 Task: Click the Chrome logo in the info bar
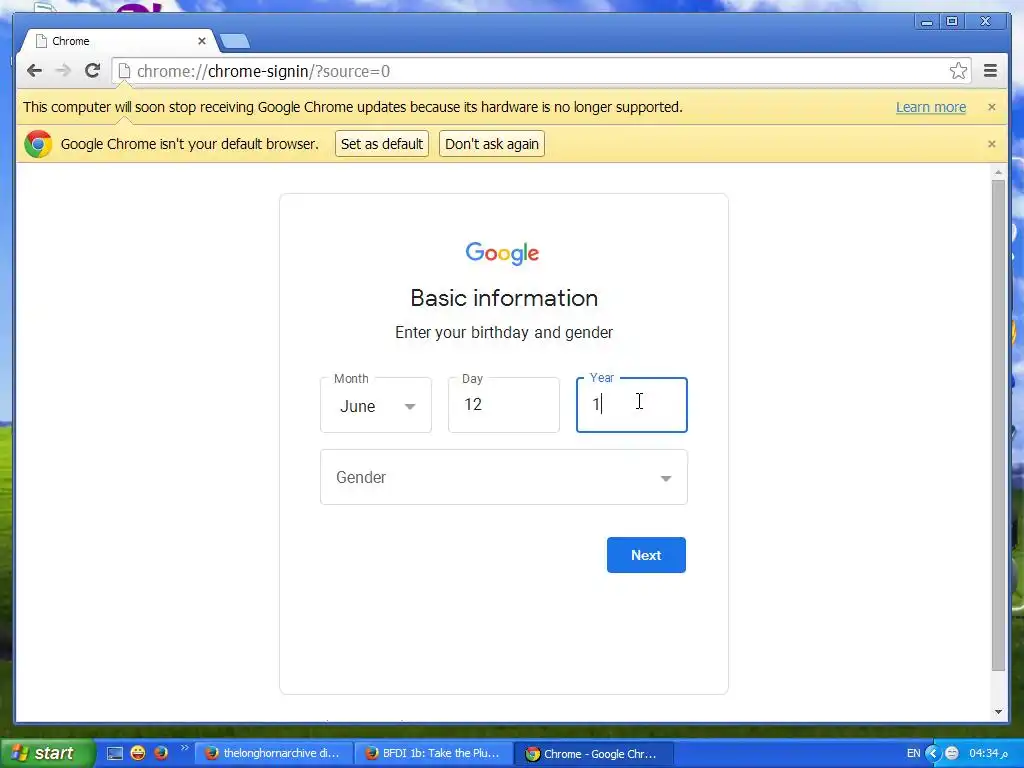tap(38, 144)
